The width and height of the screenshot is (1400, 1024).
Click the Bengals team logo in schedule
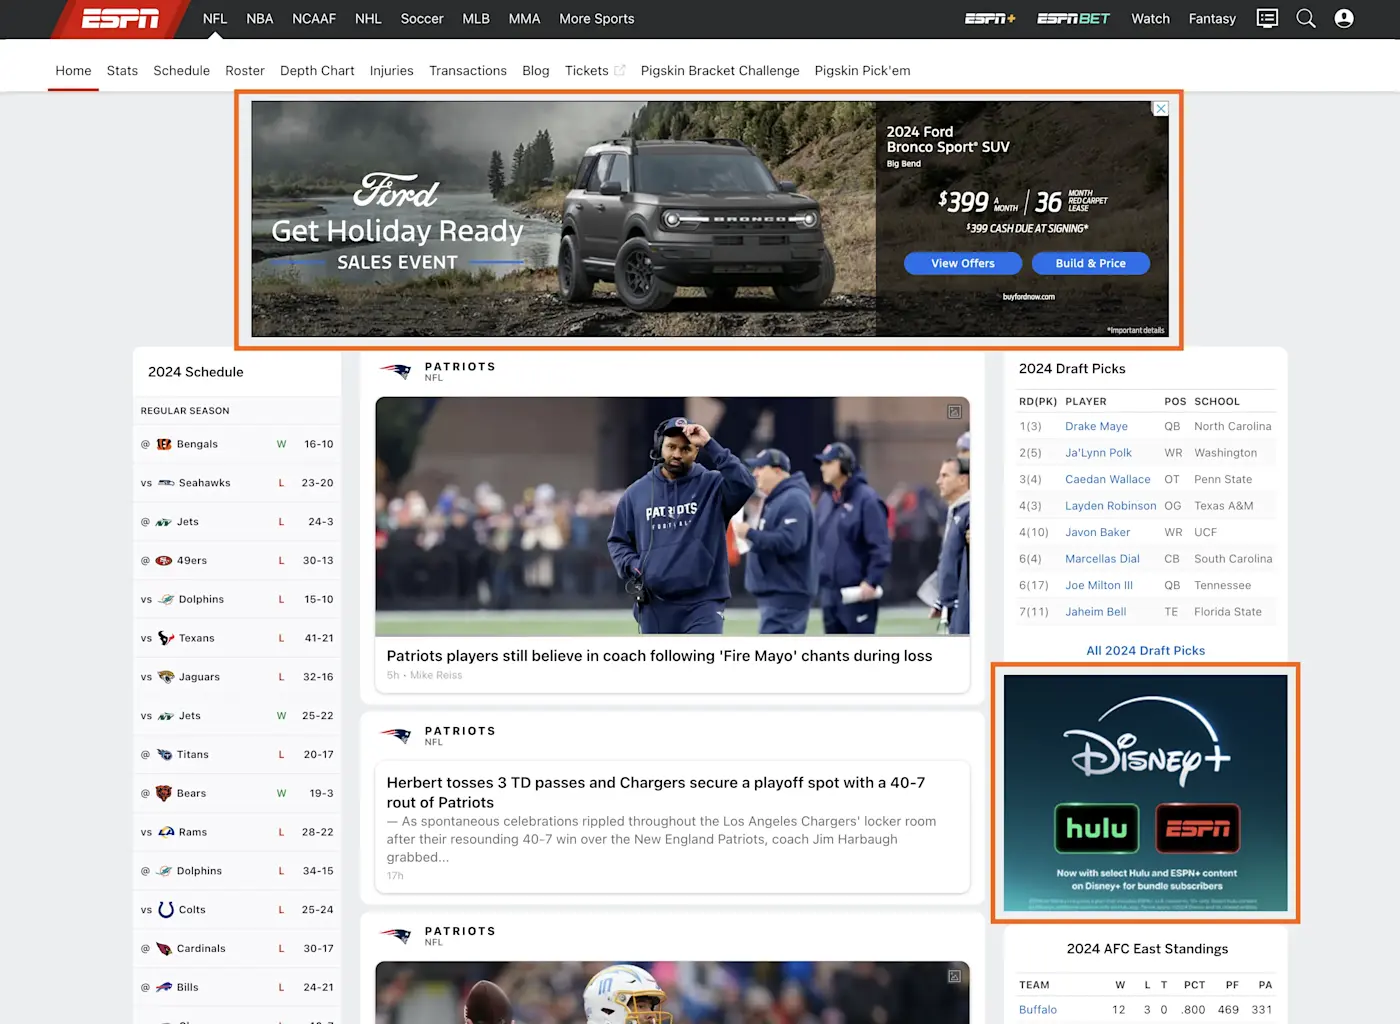(x=164, y=444)
